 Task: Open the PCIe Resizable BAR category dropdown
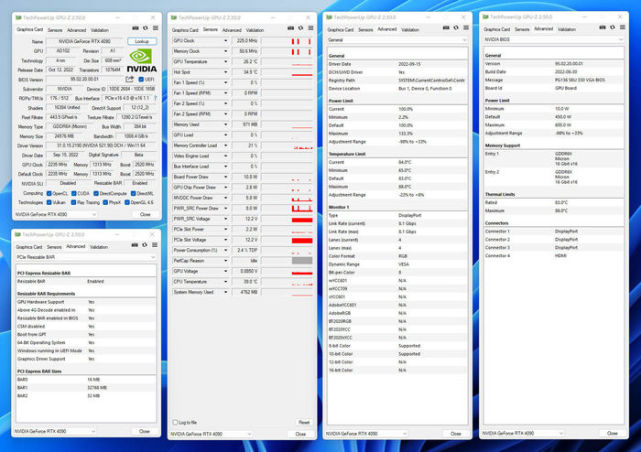coord(86,257)
